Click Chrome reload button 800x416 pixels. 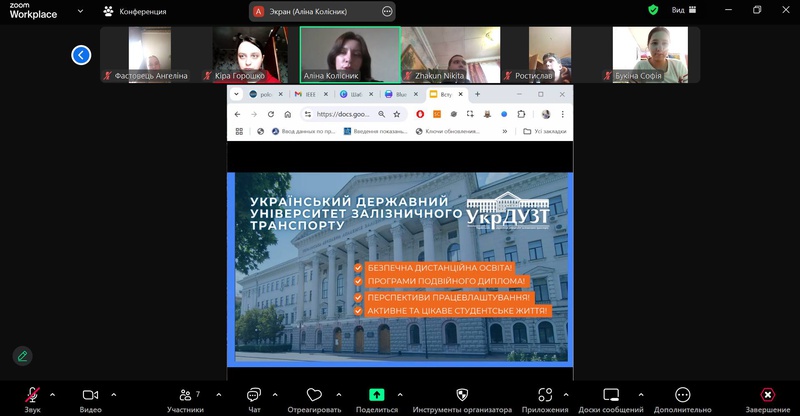pyautogui.click(x=271, y=114)
